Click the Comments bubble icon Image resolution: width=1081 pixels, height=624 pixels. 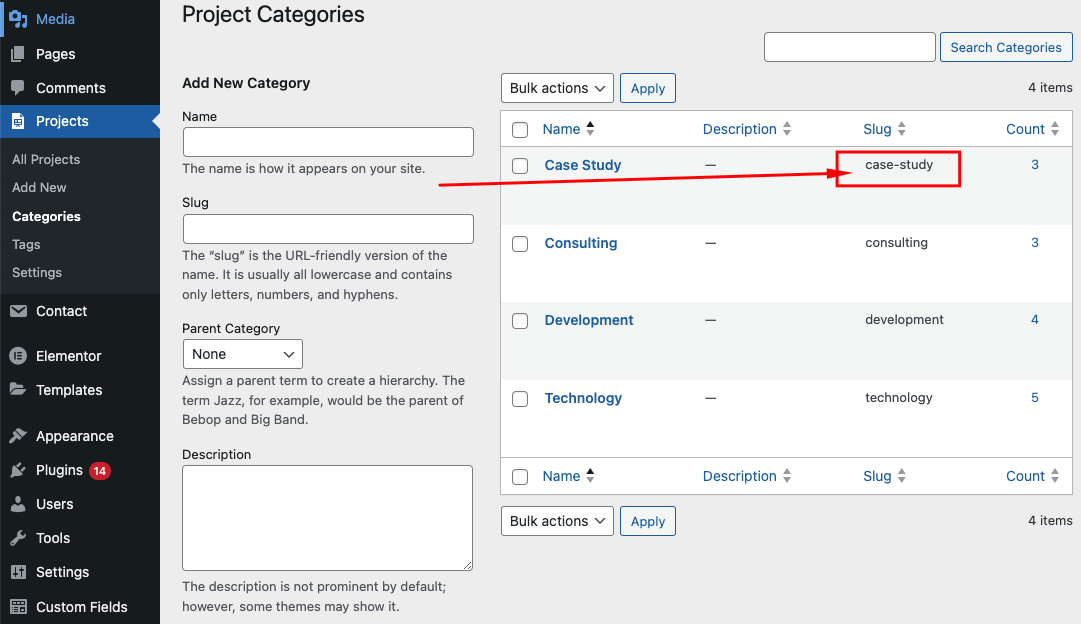[x=18, y=88]
